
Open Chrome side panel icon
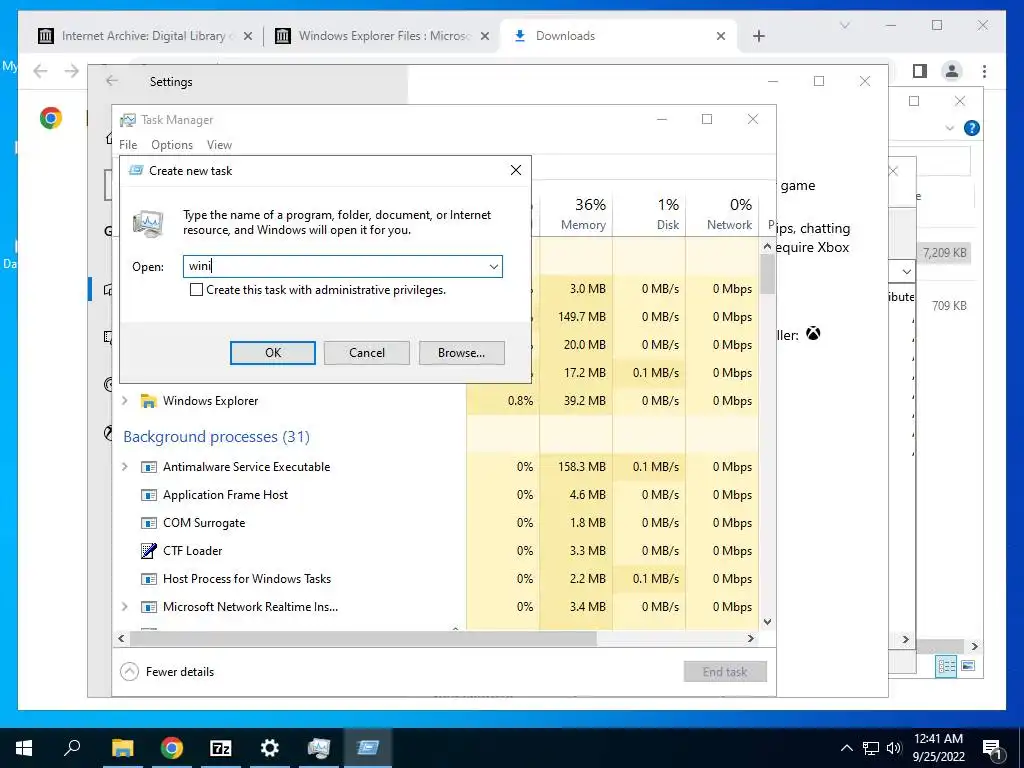pyautogui.click(x=920, y=71)
